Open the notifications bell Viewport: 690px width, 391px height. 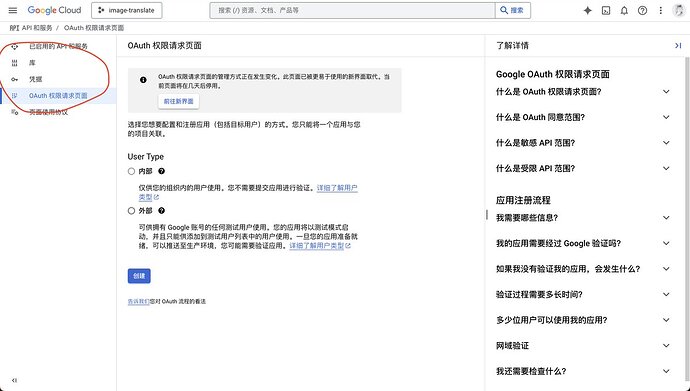624,11
